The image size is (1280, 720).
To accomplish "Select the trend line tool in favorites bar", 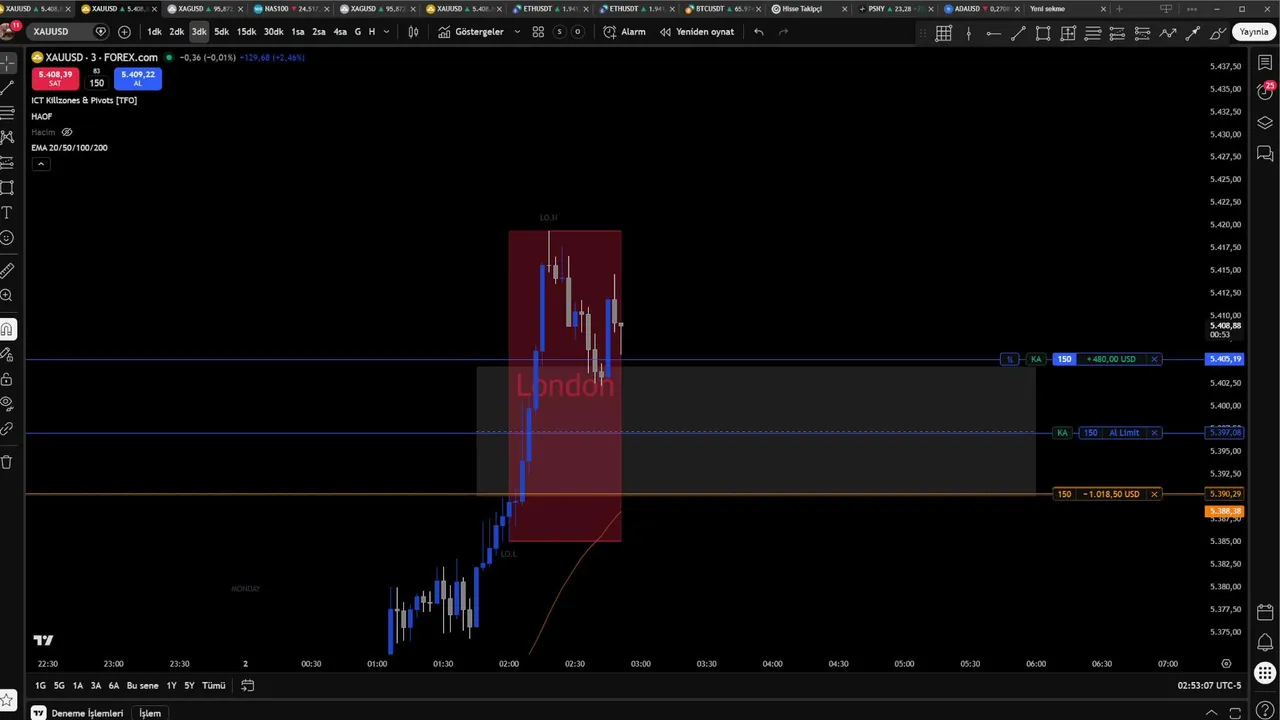I will [1018, 33].
